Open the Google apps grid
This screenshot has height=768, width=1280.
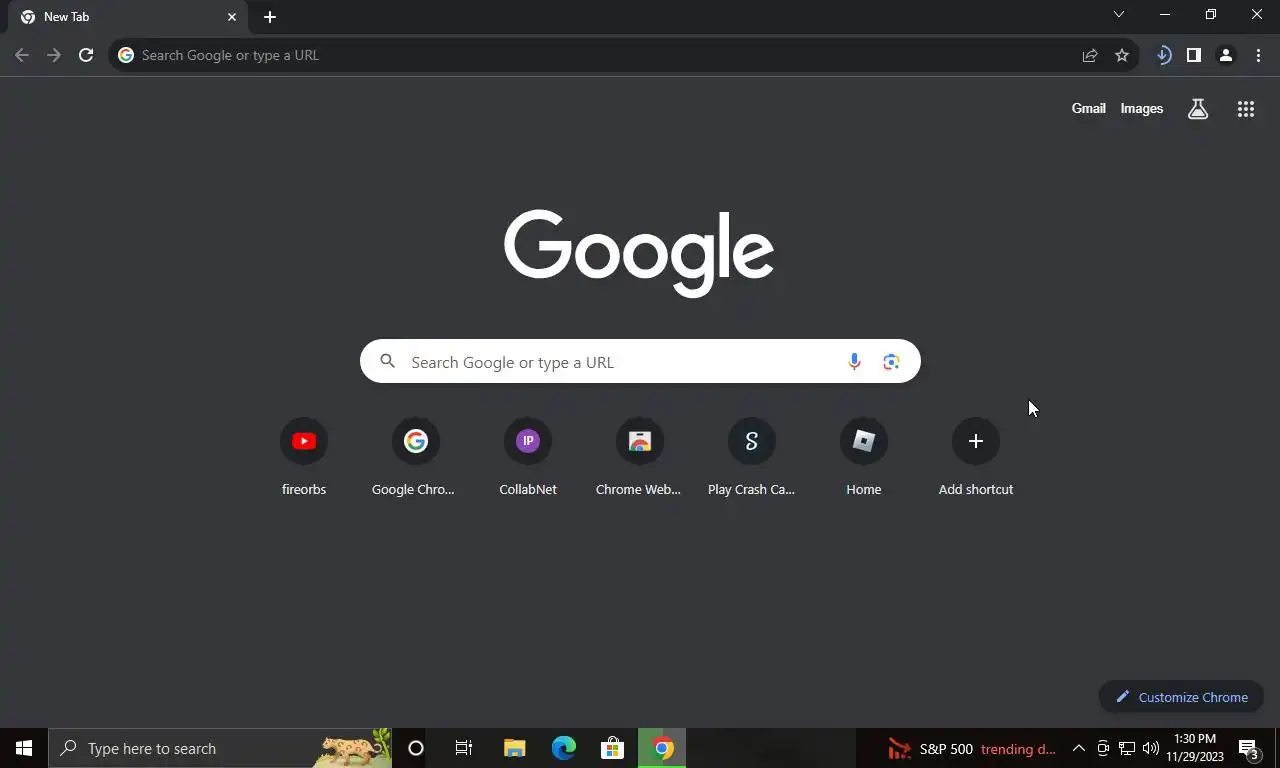1246,109
